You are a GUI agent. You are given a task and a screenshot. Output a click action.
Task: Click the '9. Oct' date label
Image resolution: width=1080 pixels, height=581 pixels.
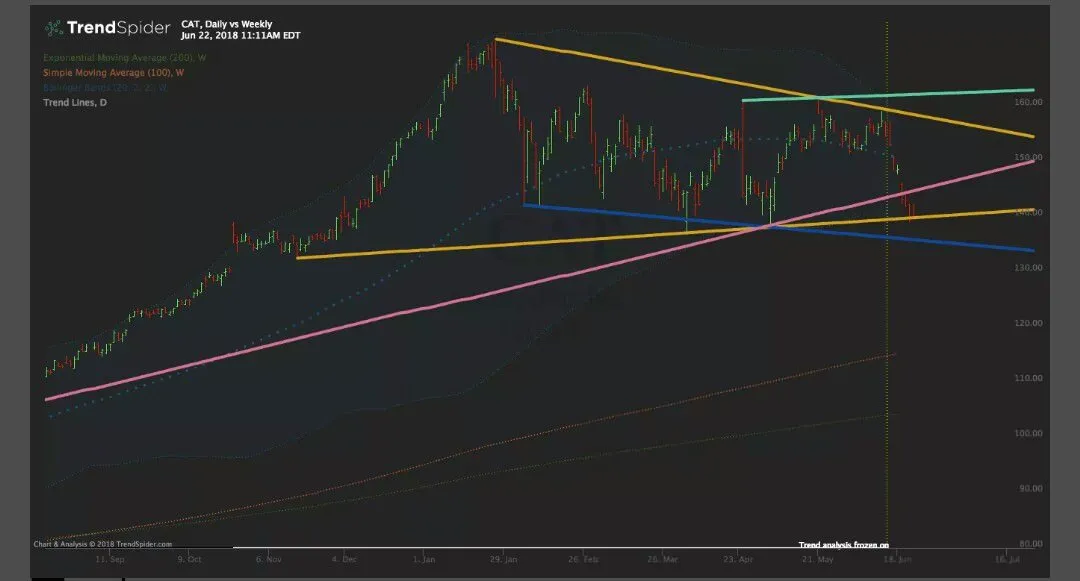click(x=189, y=559)
